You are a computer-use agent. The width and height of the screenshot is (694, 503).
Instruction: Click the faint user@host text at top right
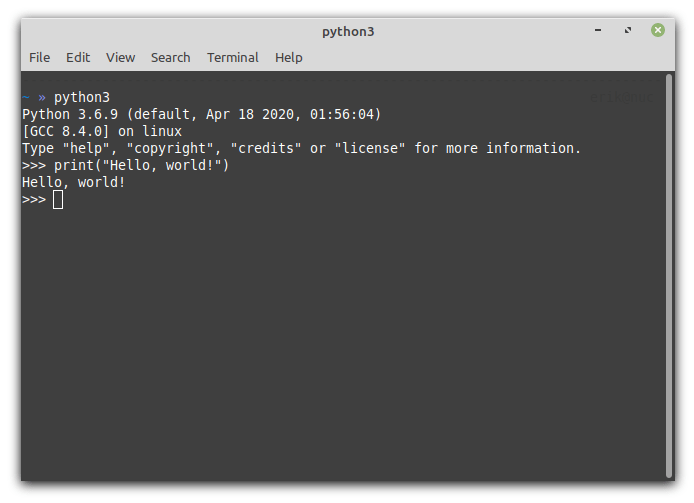[x=624, y=98]
